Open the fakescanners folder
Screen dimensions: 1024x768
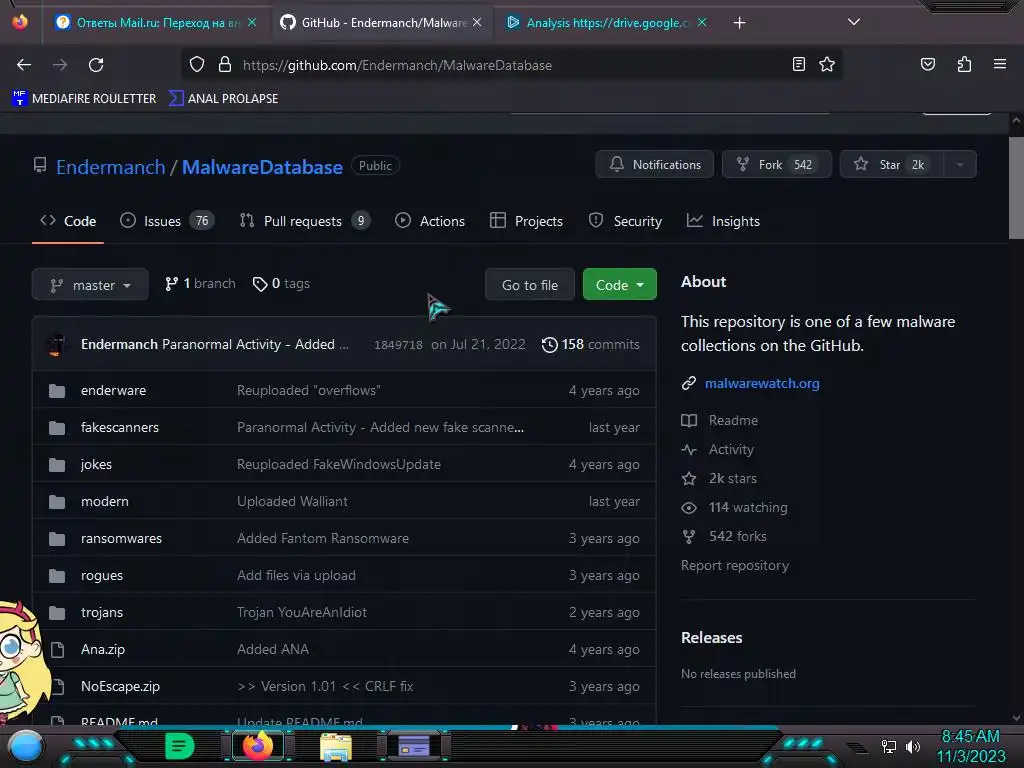pos(120,427)
